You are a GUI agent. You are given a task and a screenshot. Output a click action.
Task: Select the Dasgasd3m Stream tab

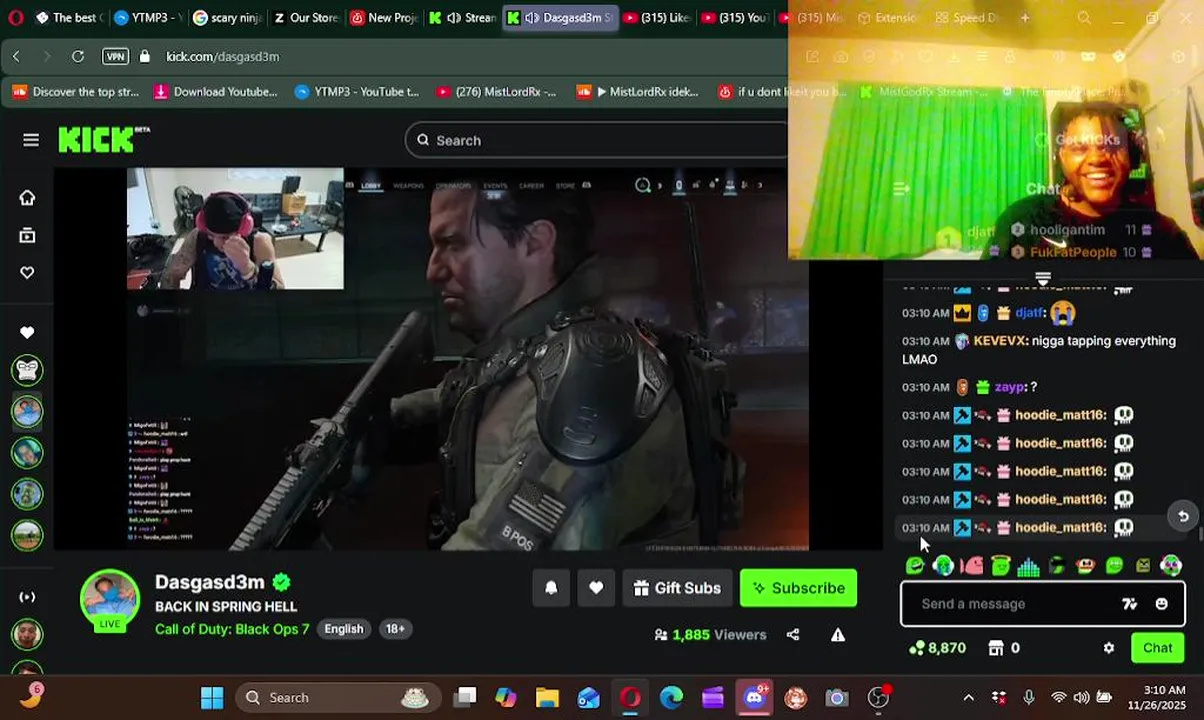click(x=560, y=18)
